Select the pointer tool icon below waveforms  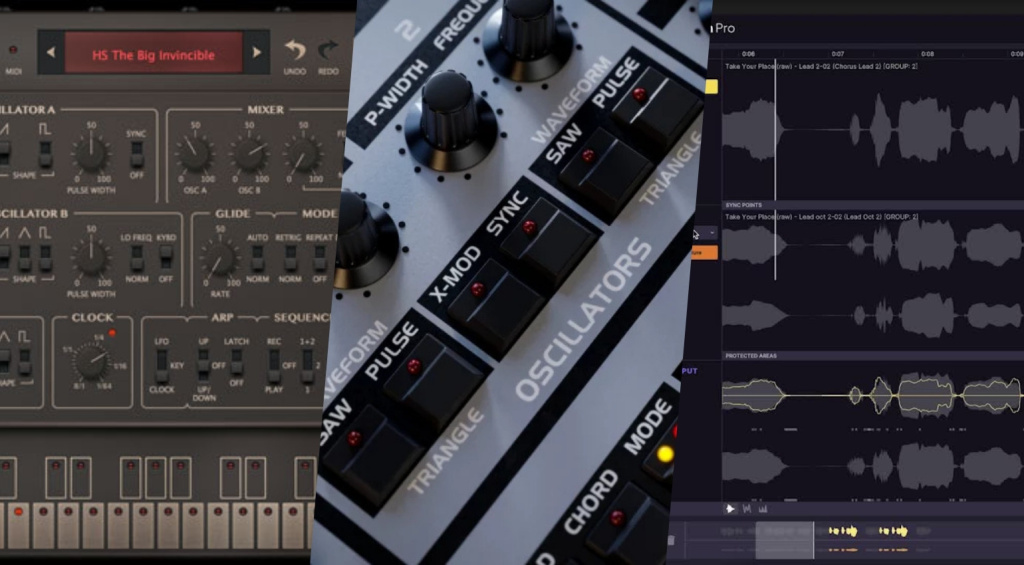[730, 509]
